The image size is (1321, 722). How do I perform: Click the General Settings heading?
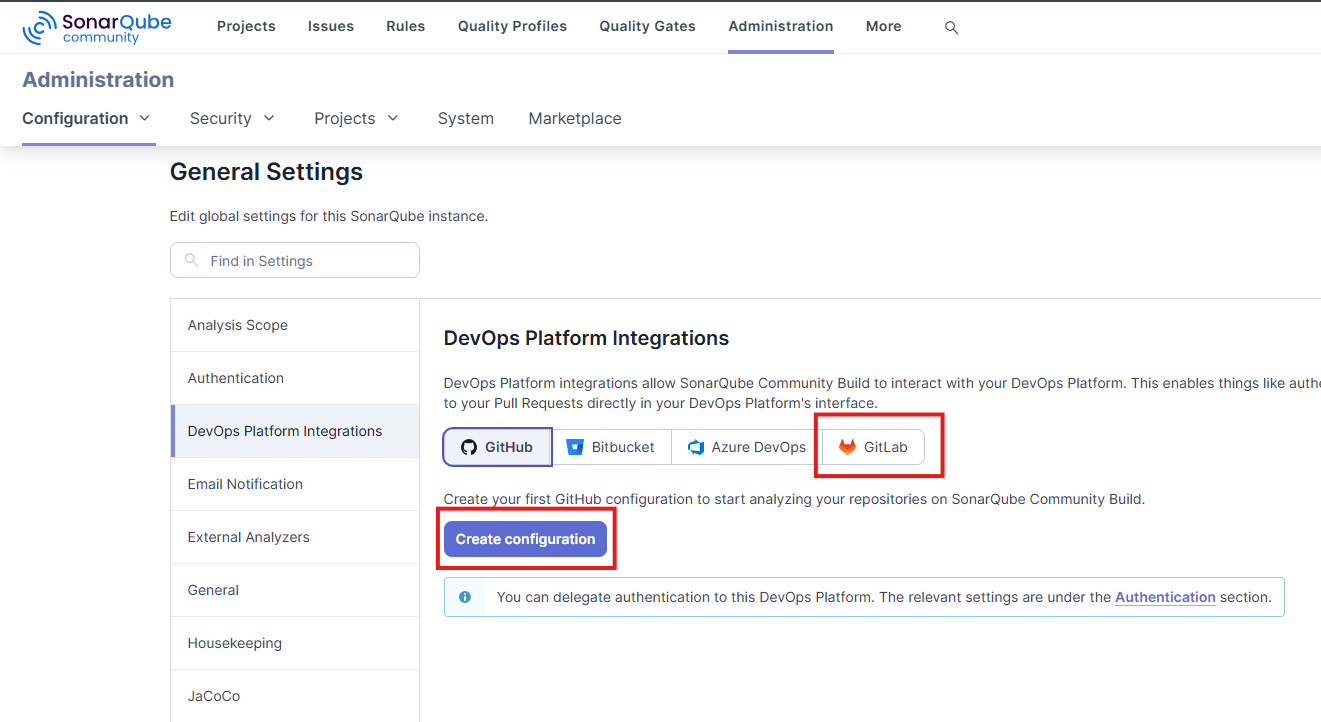[266, 172]
